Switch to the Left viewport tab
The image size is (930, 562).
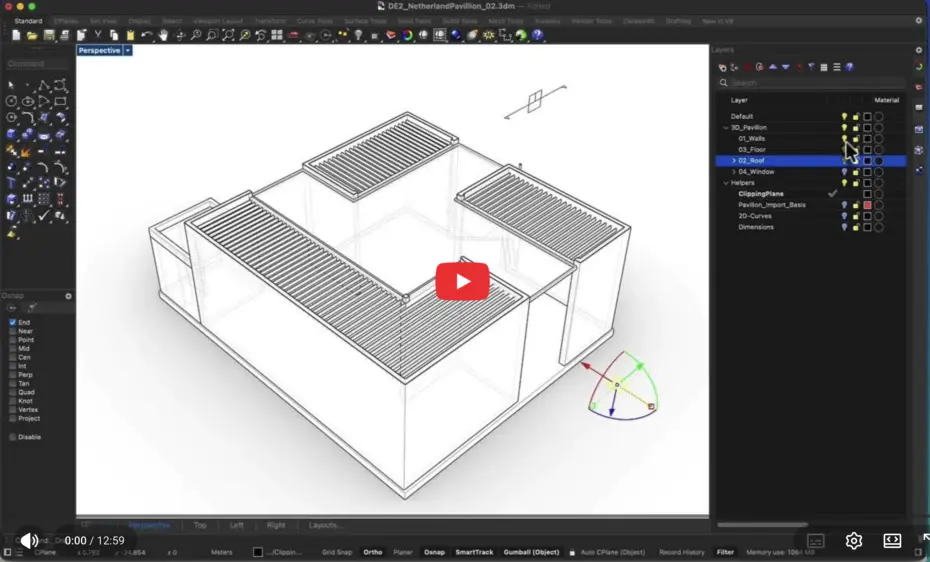tap(236, 525)
